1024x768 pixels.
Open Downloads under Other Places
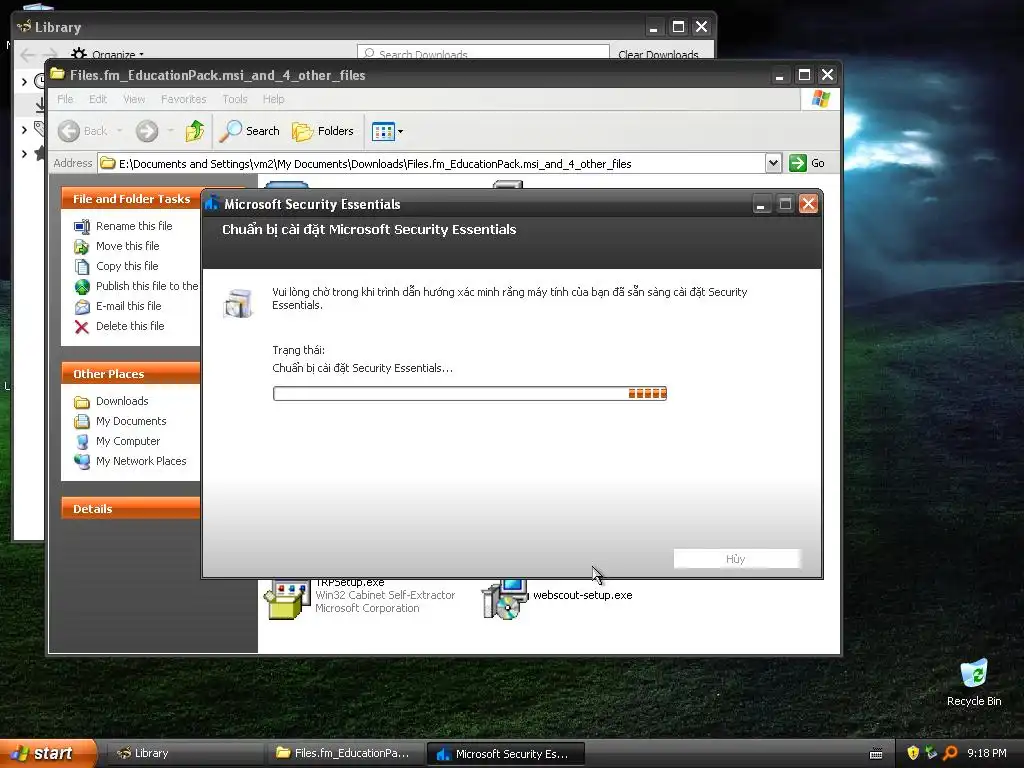(x=122, y=401)
